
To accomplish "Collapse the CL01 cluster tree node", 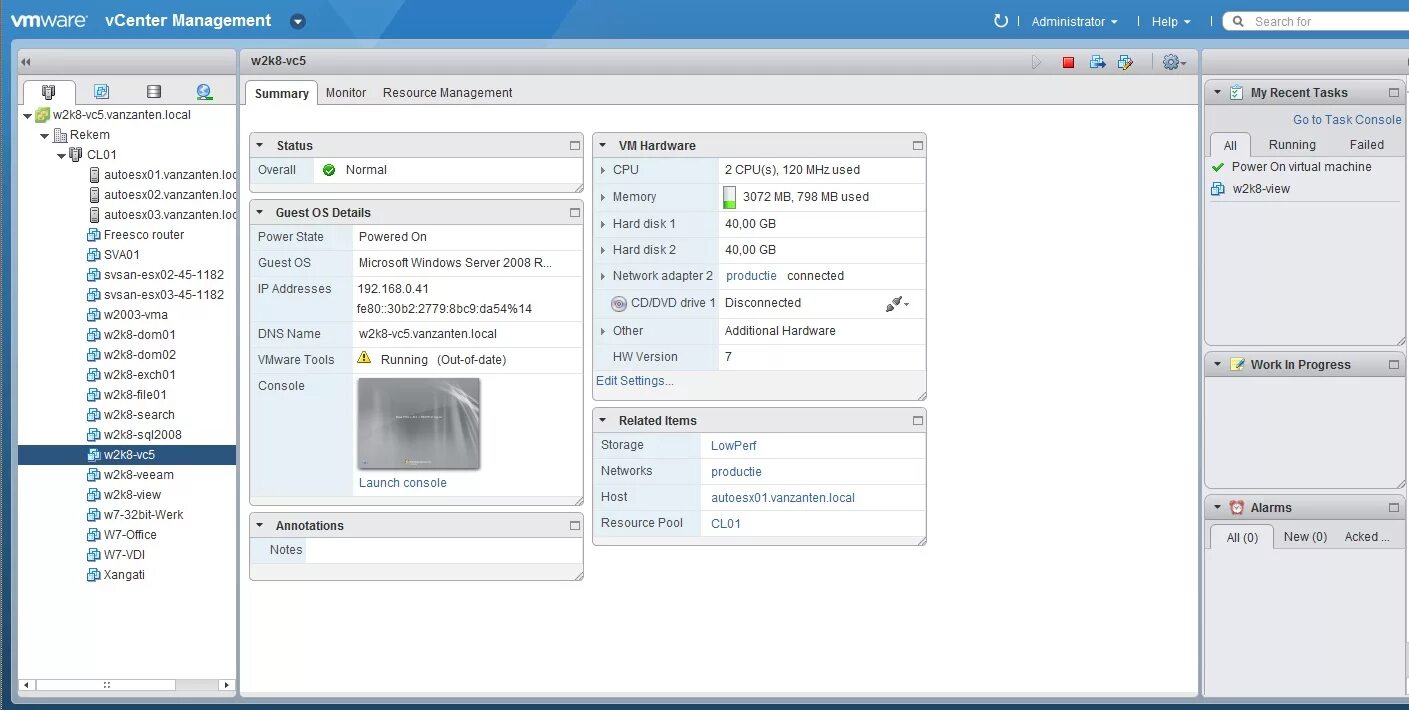I will point(61,154).
